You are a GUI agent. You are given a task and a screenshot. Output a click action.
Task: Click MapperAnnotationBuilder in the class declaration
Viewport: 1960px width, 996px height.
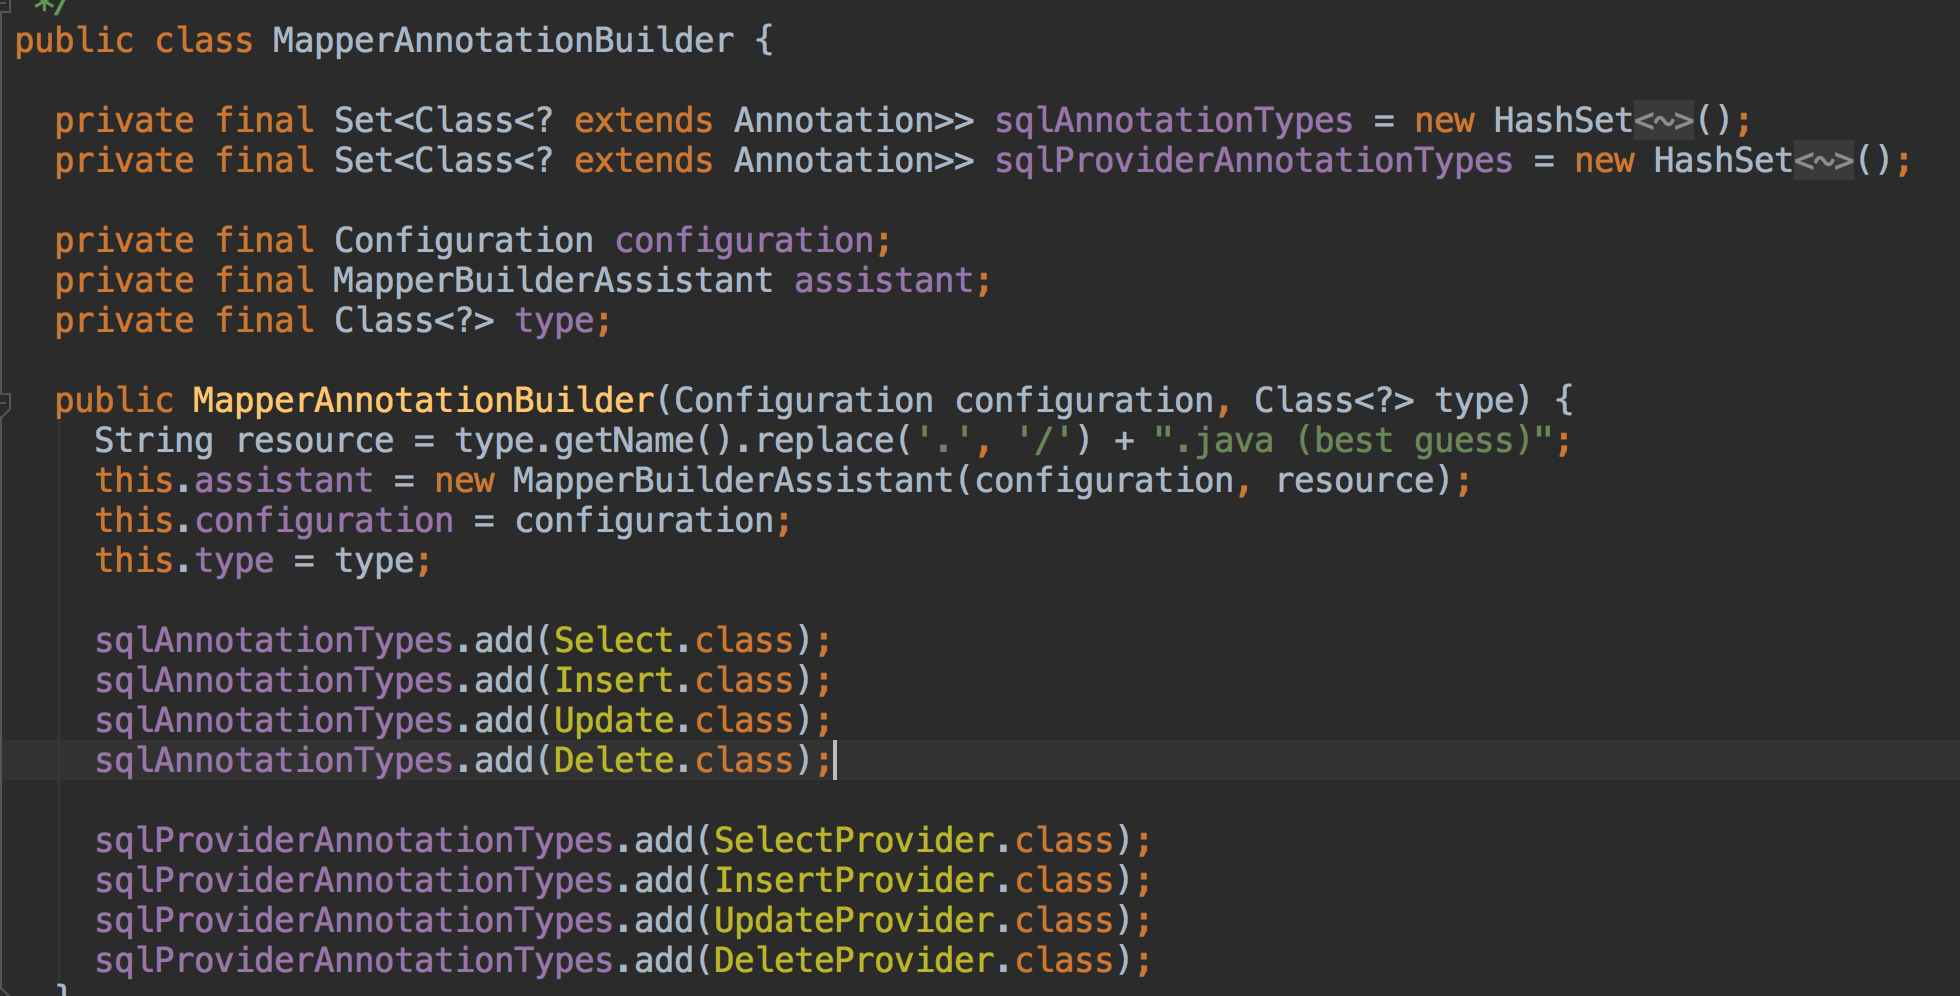coord(503,41)
